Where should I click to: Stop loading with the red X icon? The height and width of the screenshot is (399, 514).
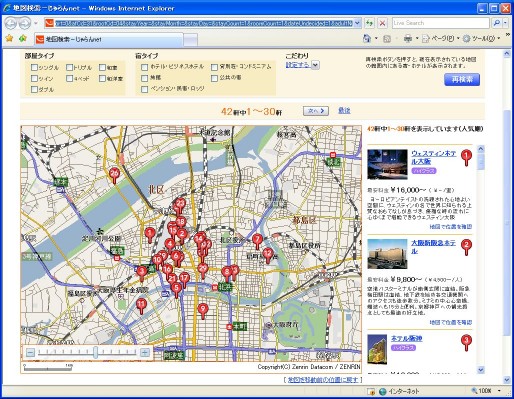(382, 23)
